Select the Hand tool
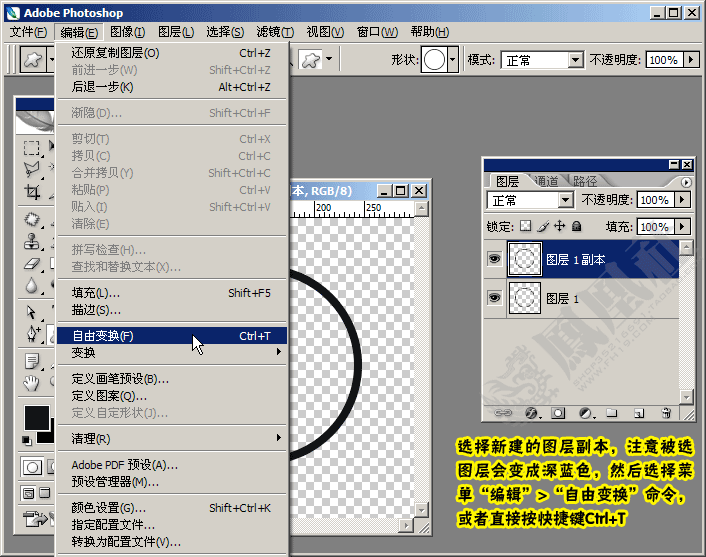Screen dimensions: 706x557 [32, 383]
